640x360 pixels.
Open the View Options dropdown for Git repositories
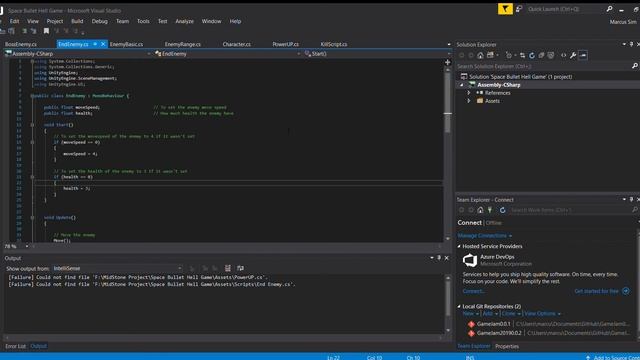coord(542,314)
